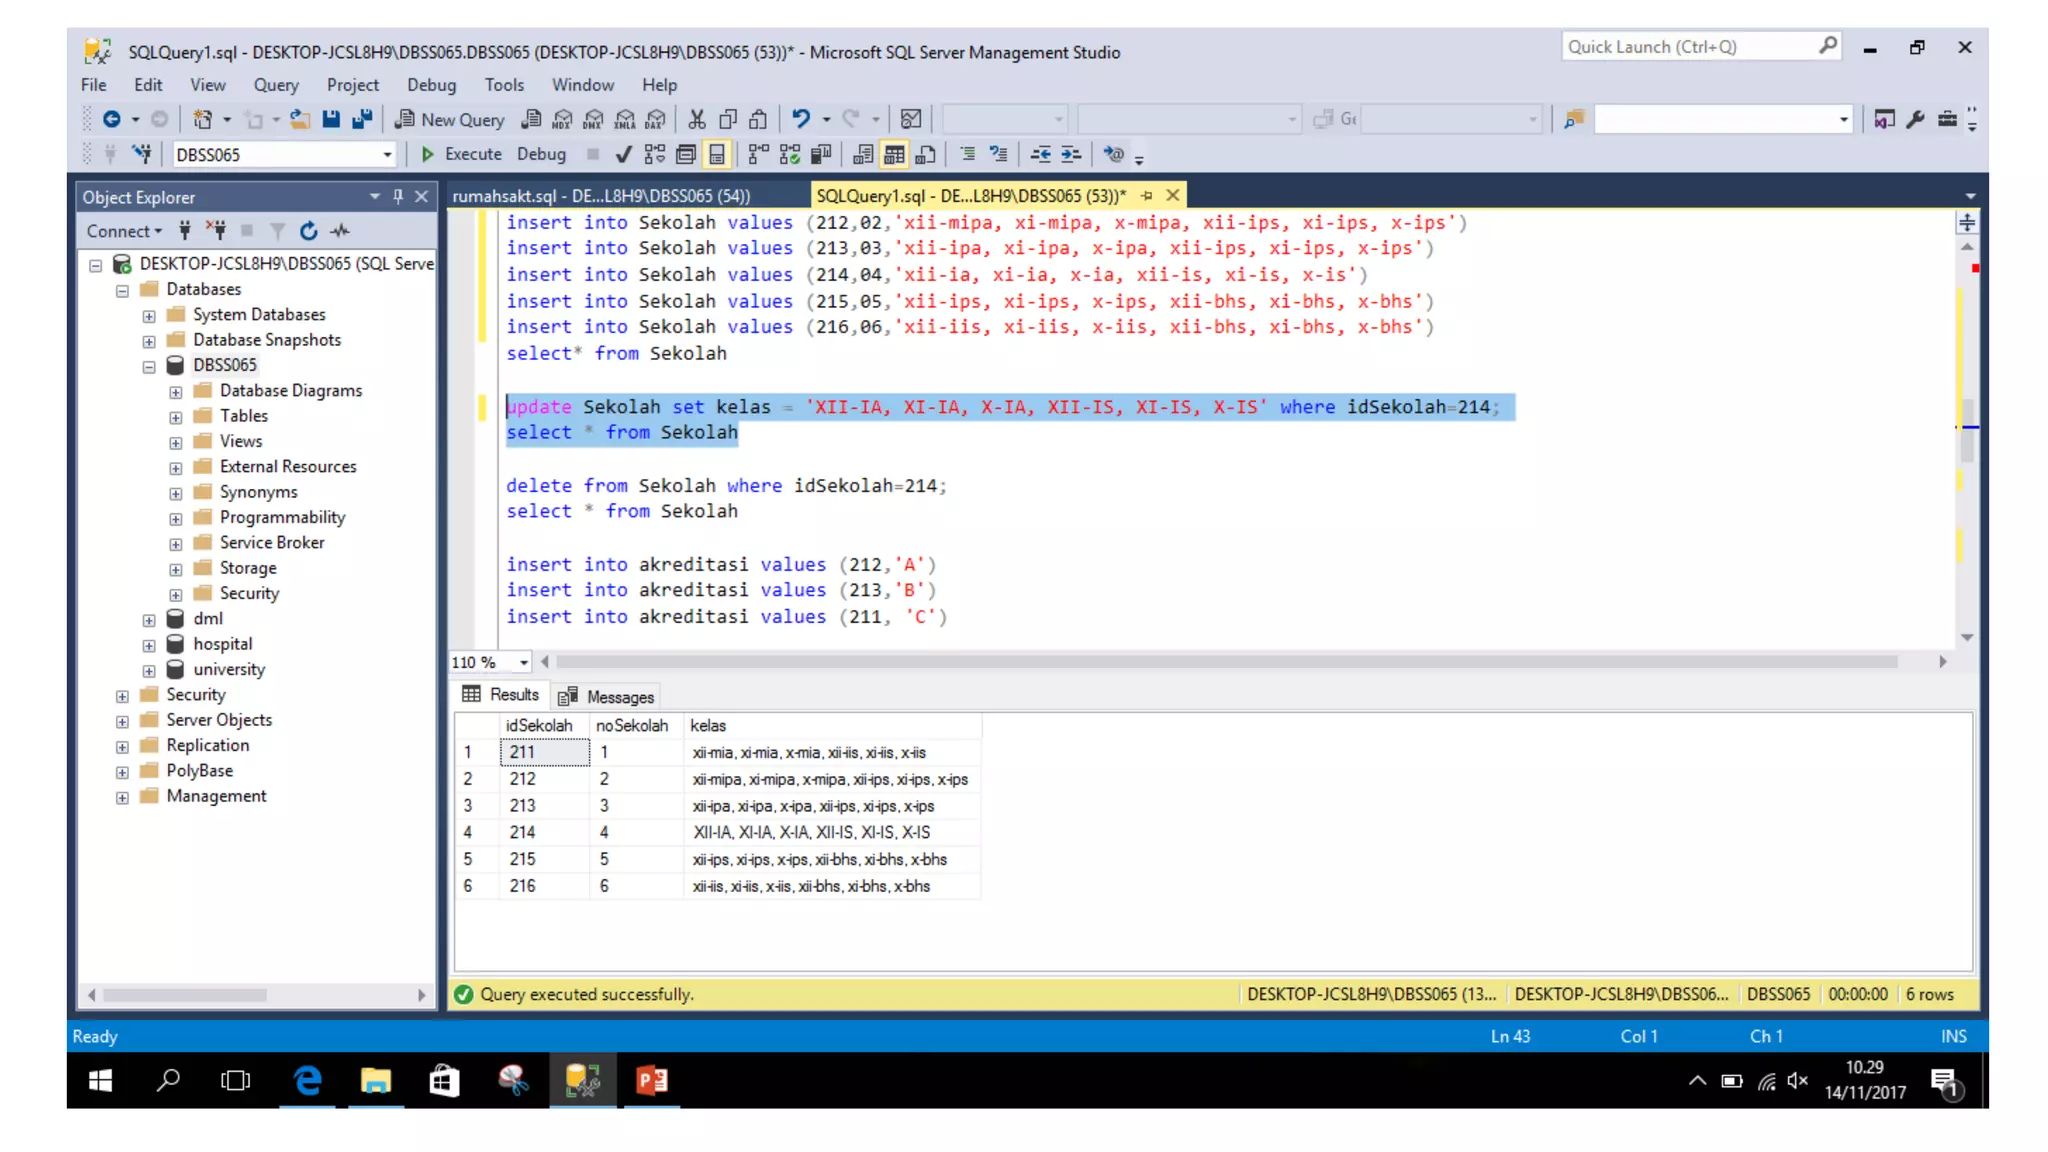Open the Messages results tab

tap(607, 697)
